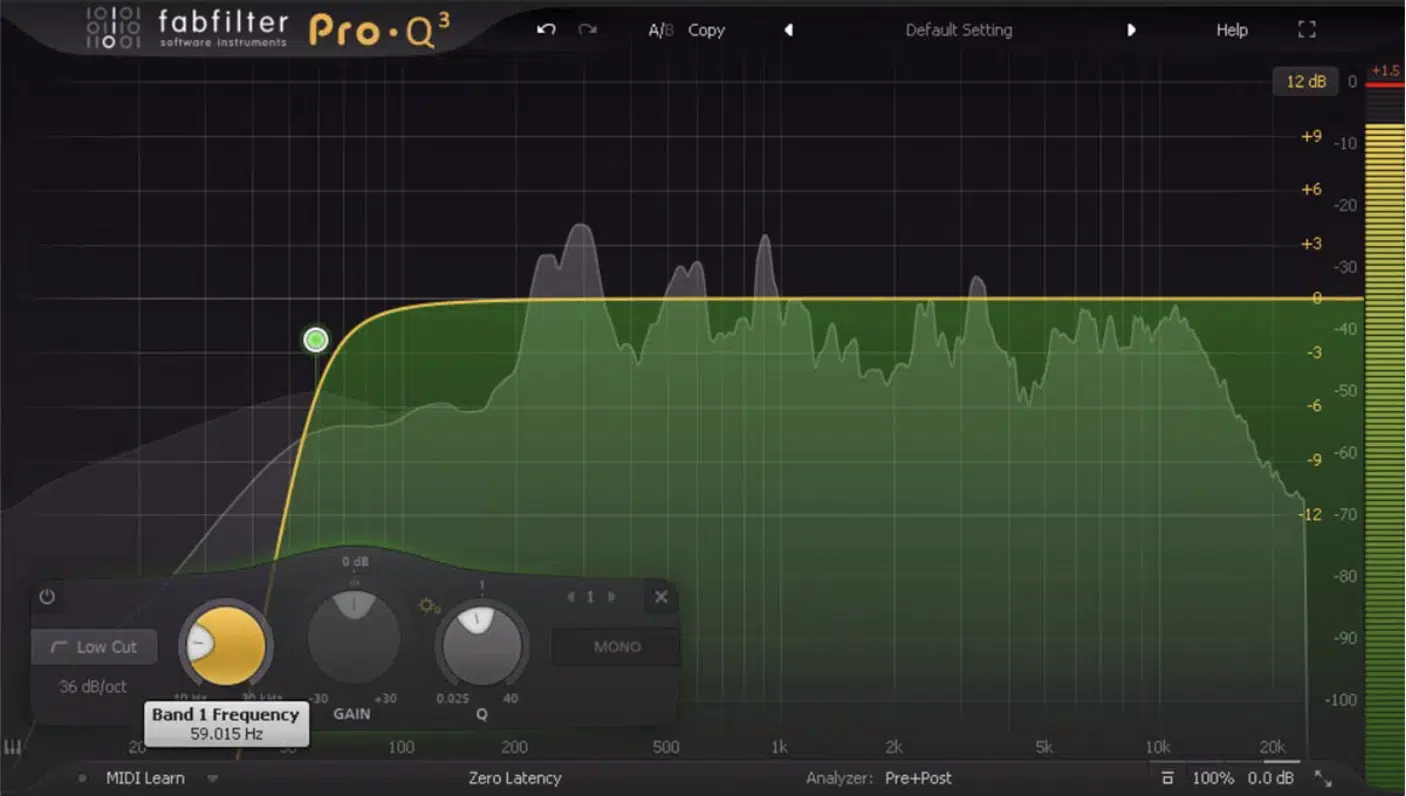This screenshot has width=1406, height=796.
Task: Click the Q knob
Action: click(x=481, y=646)
